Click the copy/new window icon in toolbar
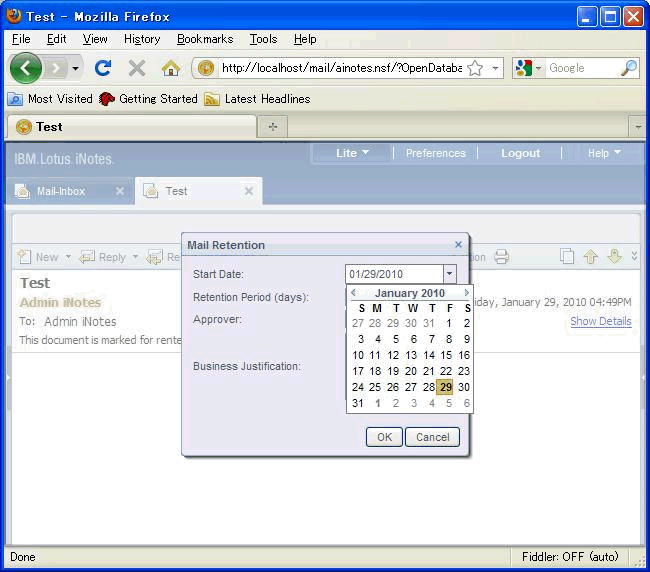This screenshot has width=650, height=572. tap(567, 256)
